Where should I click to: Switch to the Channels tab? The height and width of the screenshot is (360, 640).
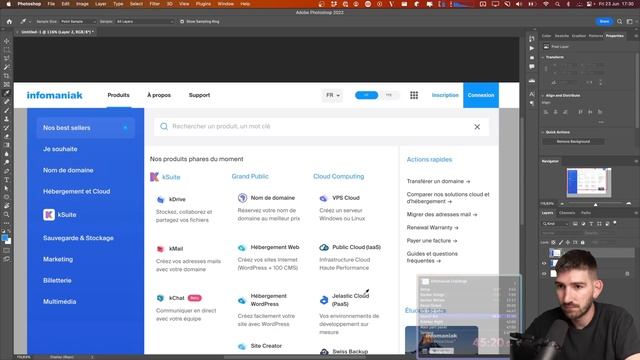[567, 213]
